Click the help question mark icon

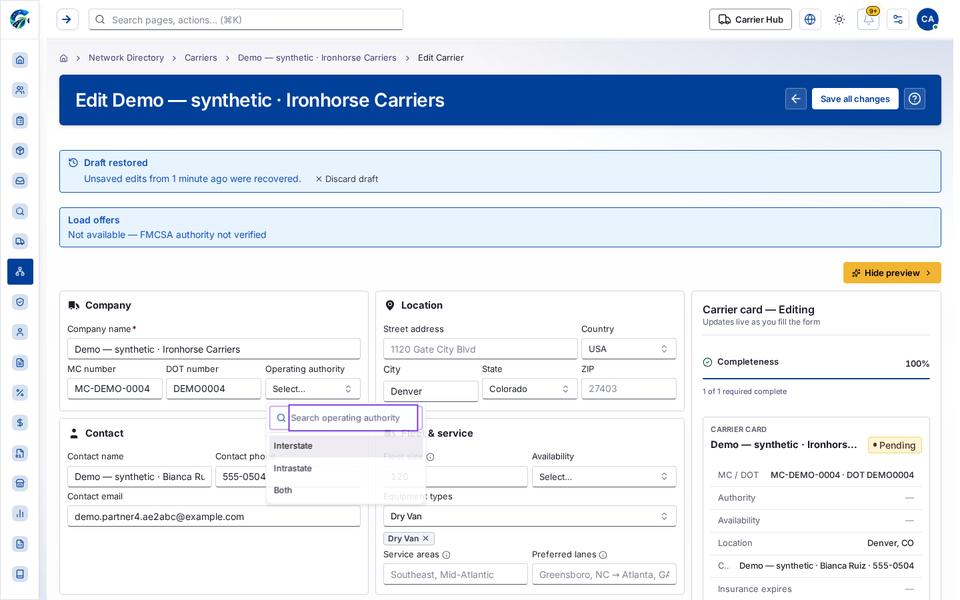[915, 99]
